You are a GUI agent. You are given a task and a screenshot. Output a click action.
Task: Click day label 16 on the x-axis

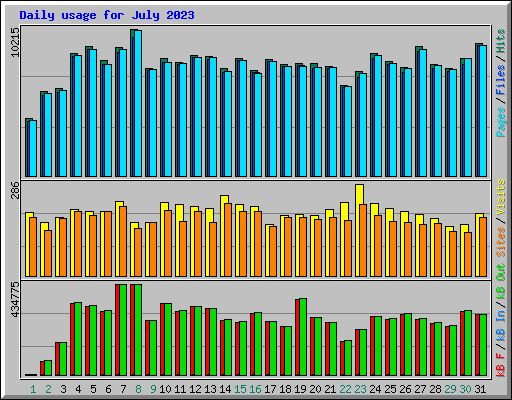(x=255, y=389)
